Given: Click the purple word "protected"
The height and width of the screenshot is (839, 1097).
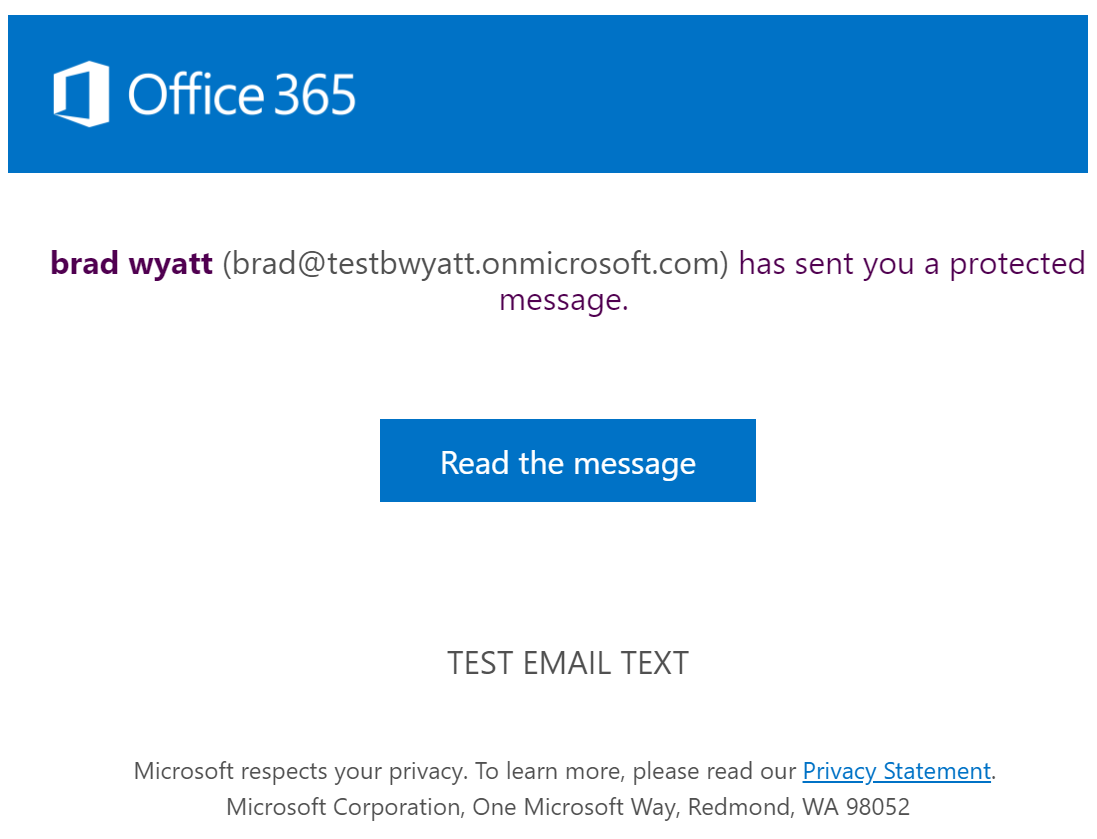Looking at the screenshot, I should pos(1017,265).
